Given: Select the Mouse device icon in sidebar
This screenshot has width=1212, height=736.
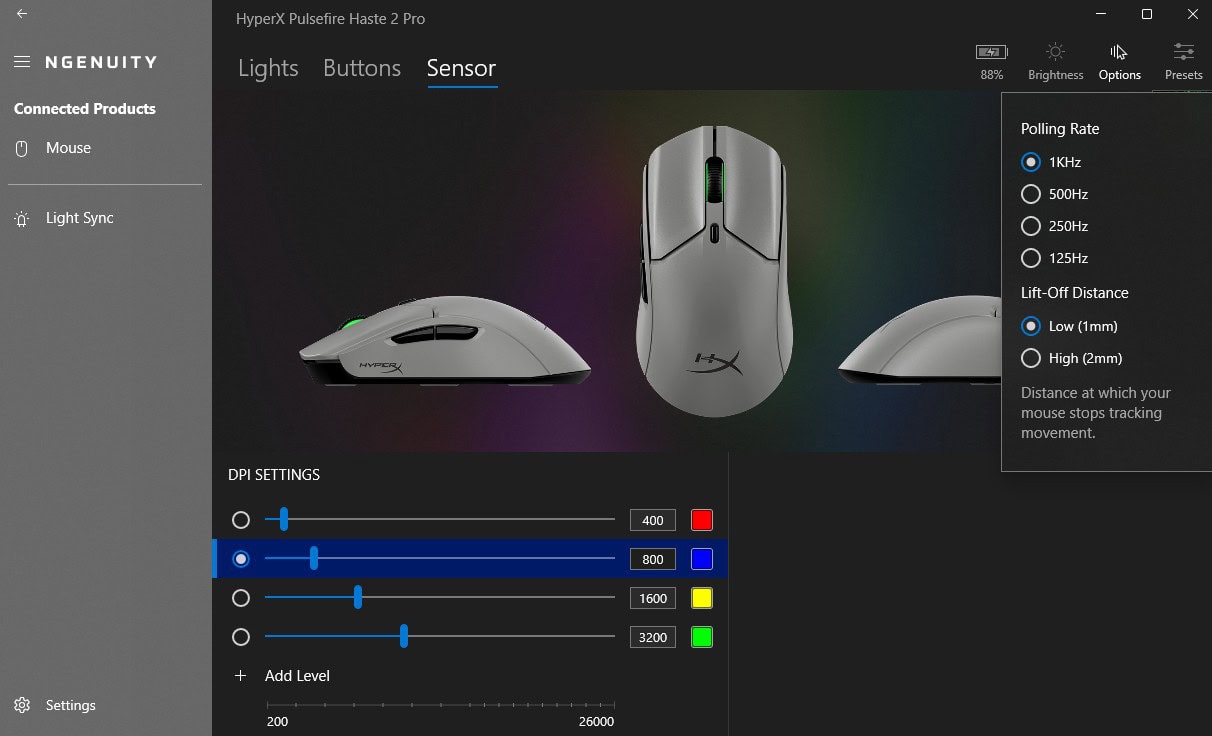Looking at the screenshot, I should [22, 148].
